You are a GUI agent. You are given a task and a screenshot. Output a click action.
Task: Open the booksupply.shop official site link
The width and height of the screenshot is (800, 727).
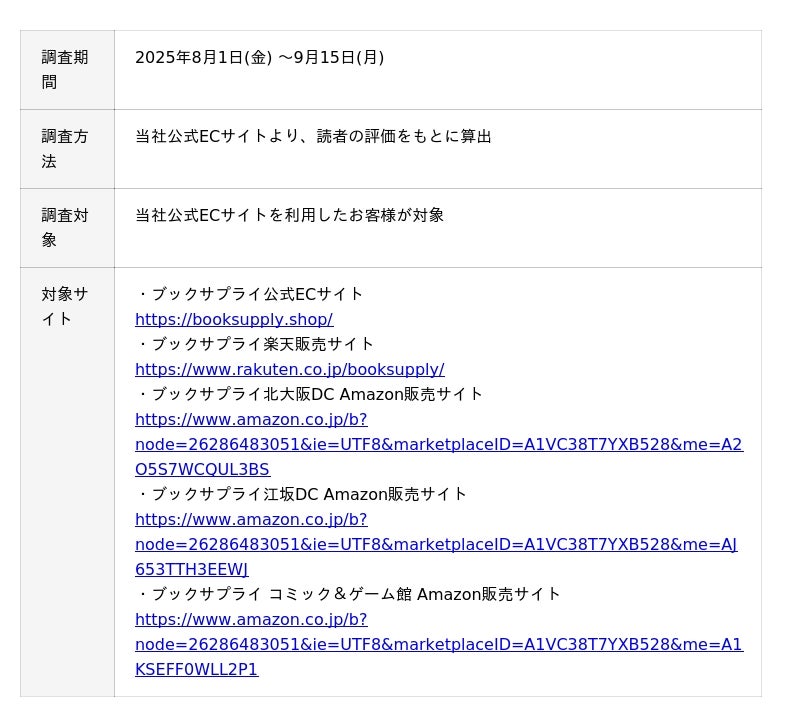click(234, 319)
